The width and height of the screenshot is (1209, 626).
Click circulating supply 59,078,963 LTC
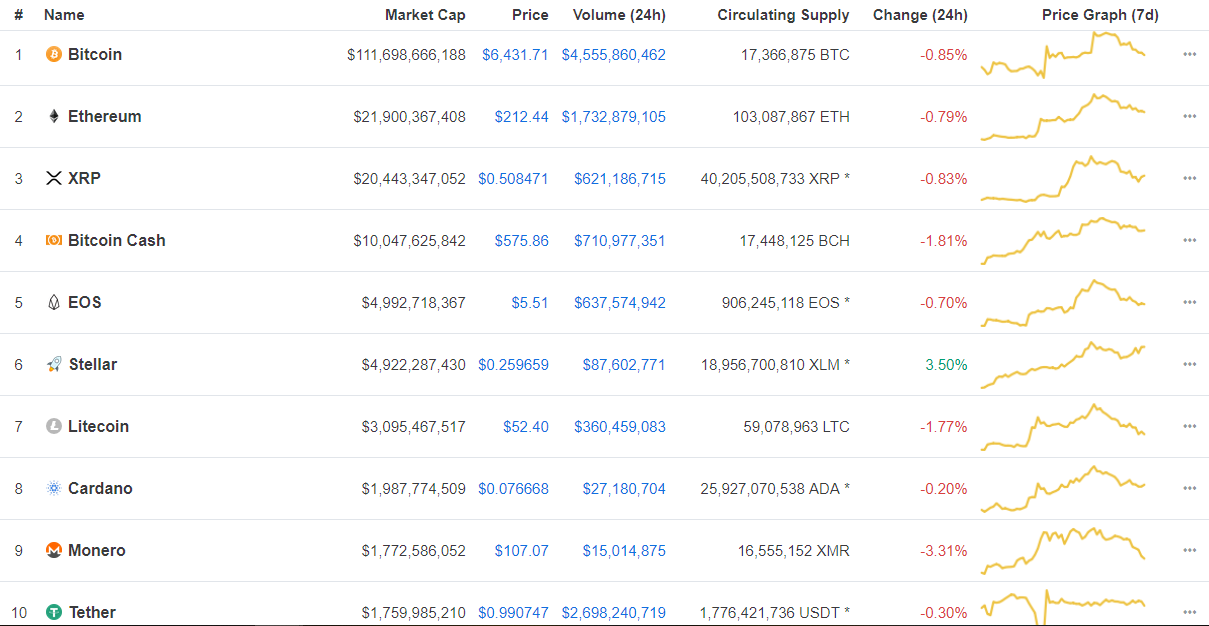[x=796, y=427]
